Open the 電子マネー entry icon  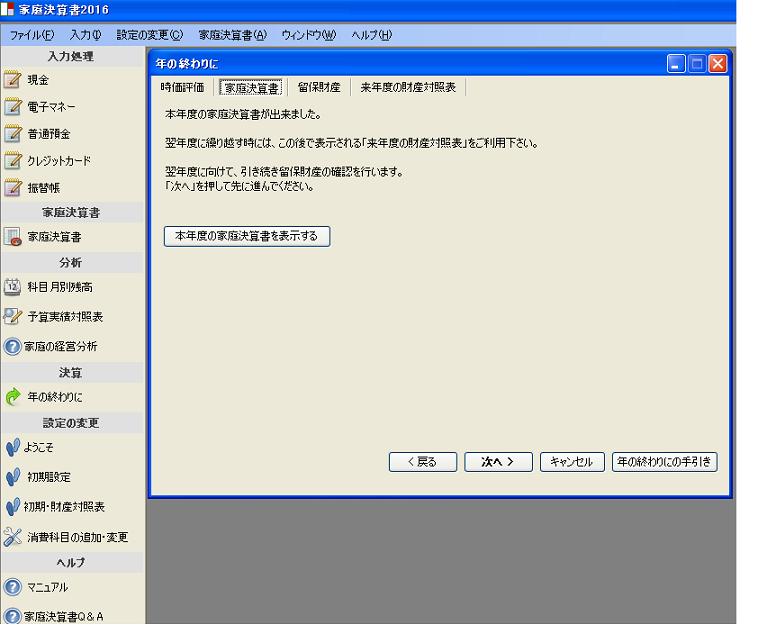(13, 107)
